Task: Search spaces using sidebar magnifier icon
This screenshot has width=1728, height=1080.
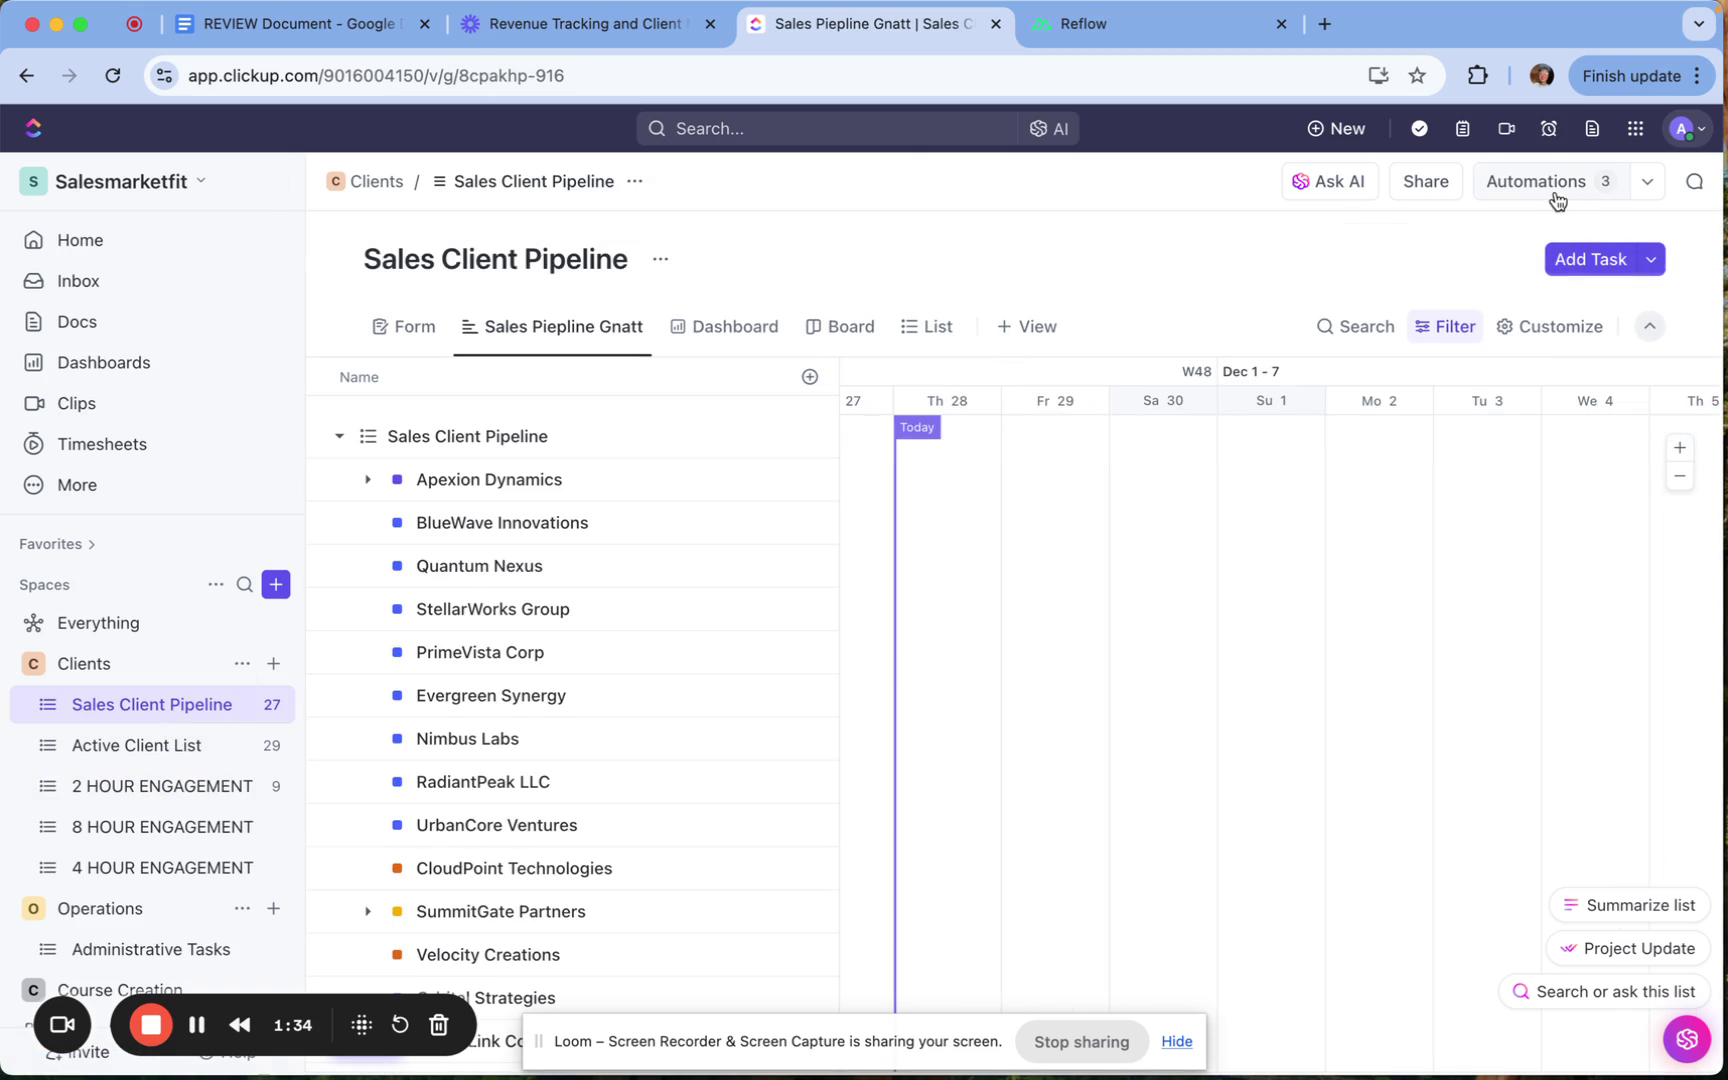Action: (244, 585)
